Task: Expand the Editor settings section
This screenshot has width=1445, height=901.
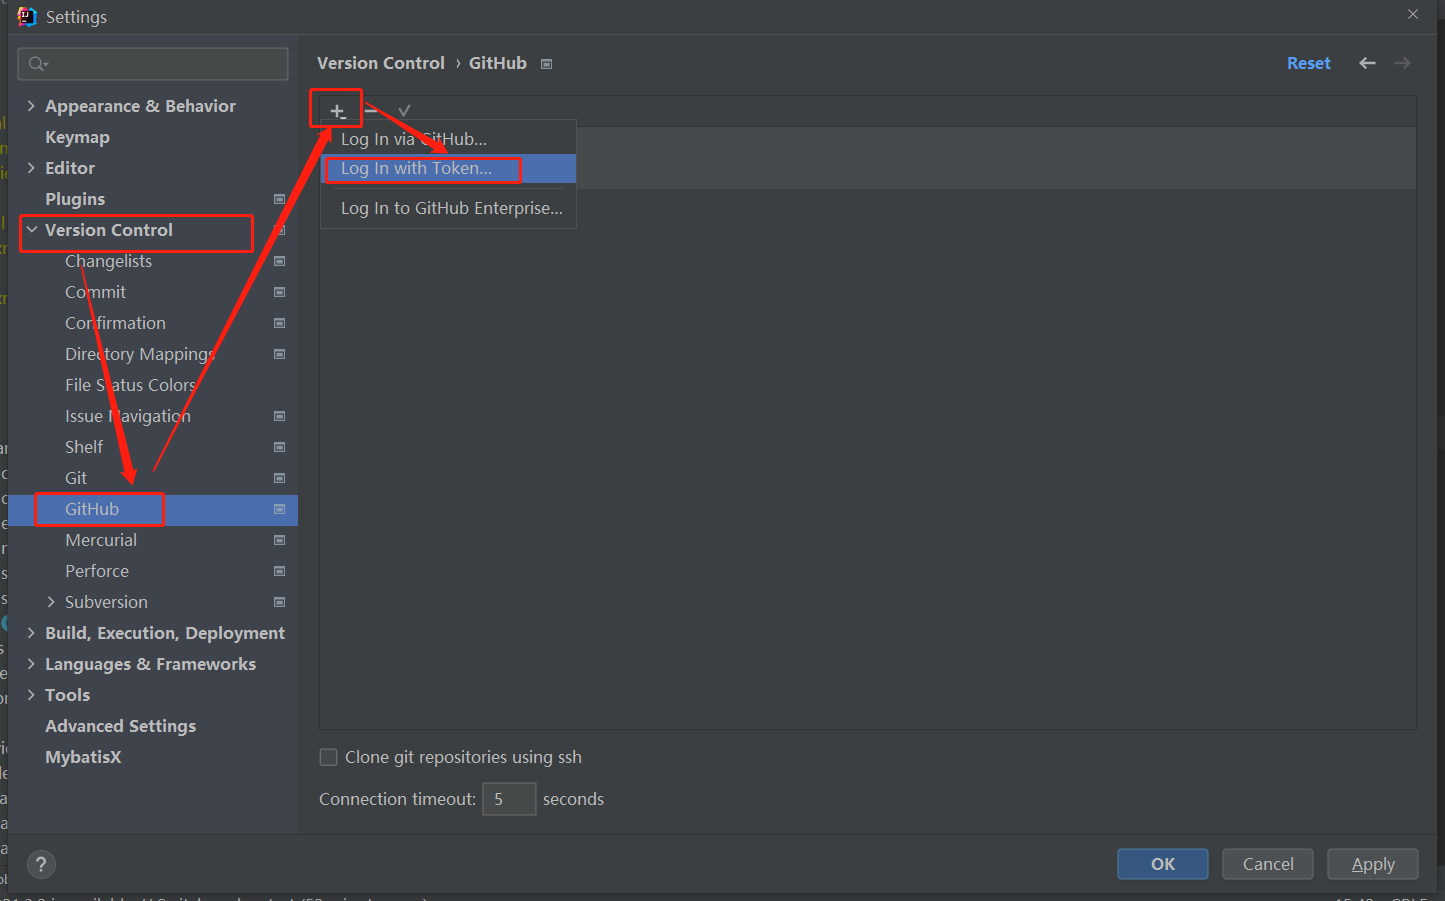Action: [x=31, y=168]
